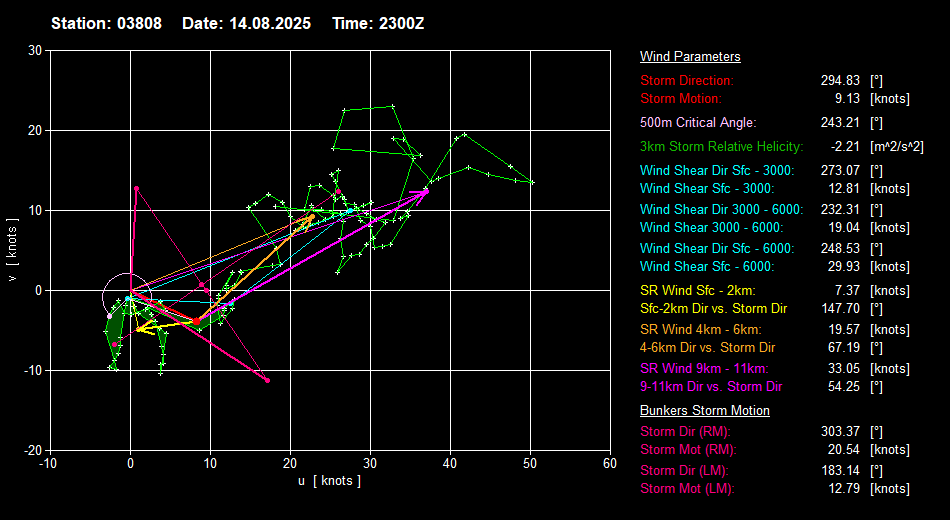
Task: Click the 9-11km Dir vs. Storm Dir label
Action: click(711, 387)
